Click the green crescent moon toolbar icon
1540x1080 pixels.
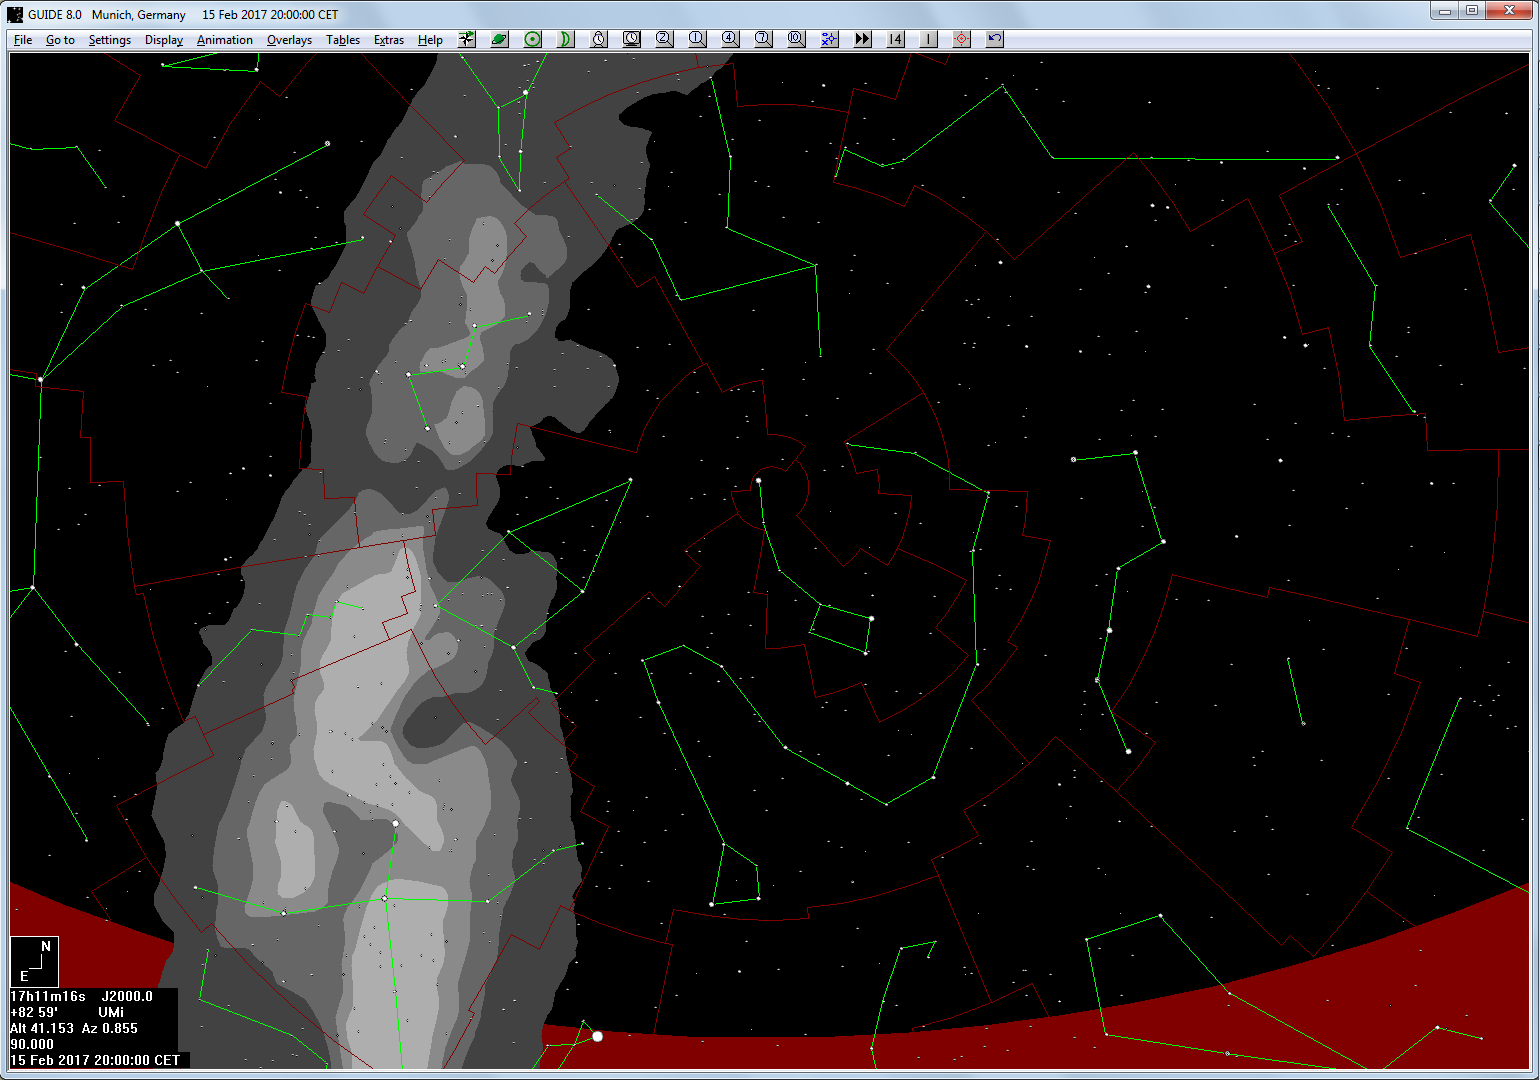pos(566,39)
